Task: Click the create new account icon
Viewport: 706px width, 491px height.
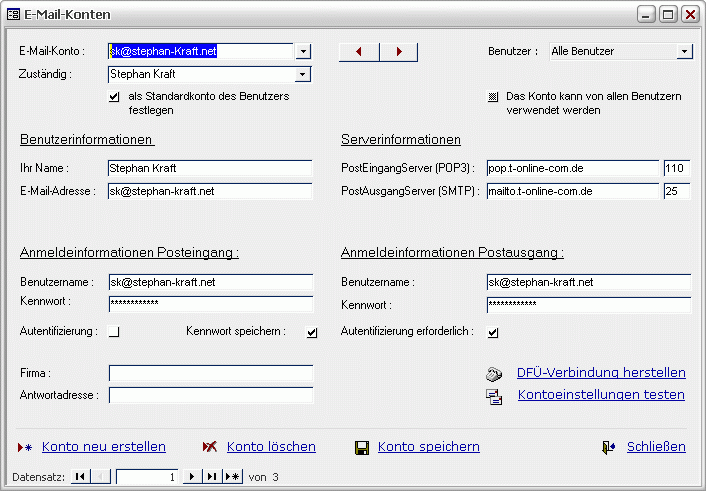Action: point(25,447)
